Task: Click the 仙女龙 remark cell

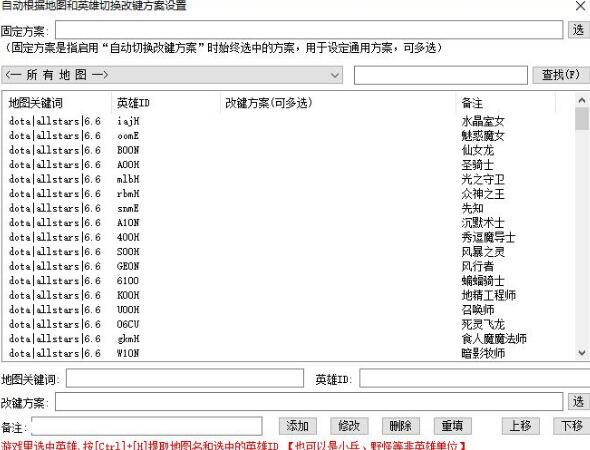Action: pos(477,150)
